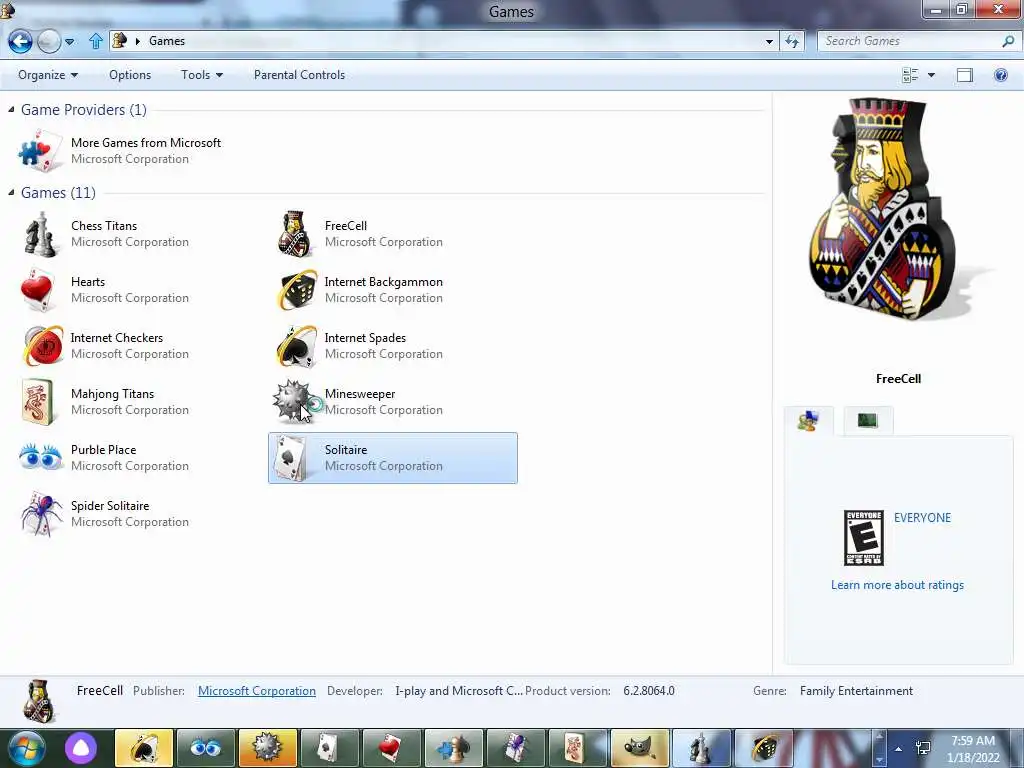This screenshot has height=768, width=1024.
Task: Select the Spider Solitaire spider icon
Action: pos(40,514)
